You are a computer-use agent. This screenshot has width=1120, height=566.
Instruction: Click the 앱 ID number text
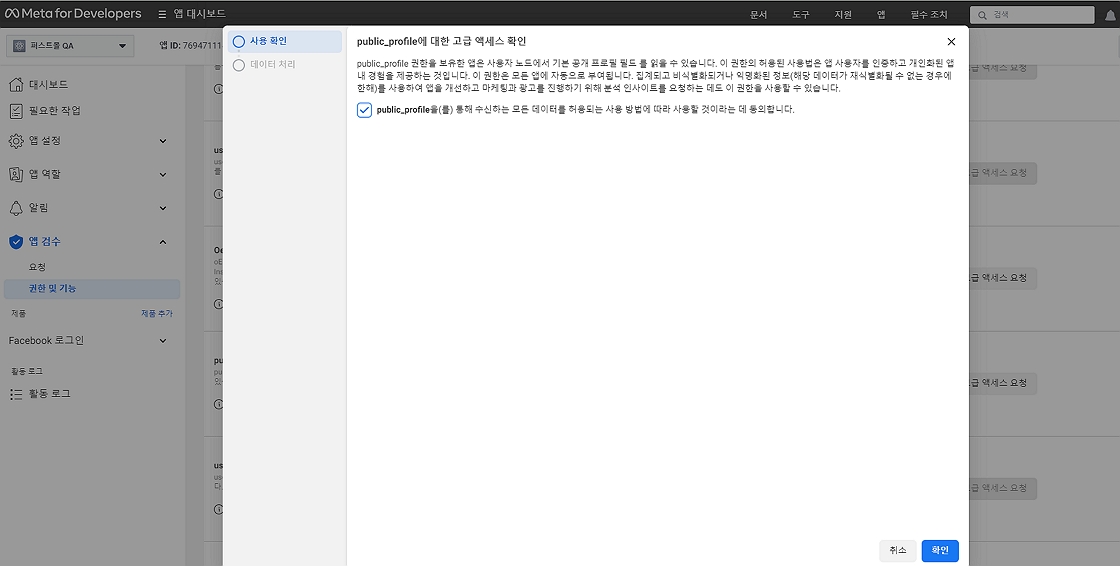pyautogui.click(x=191, y=46)
